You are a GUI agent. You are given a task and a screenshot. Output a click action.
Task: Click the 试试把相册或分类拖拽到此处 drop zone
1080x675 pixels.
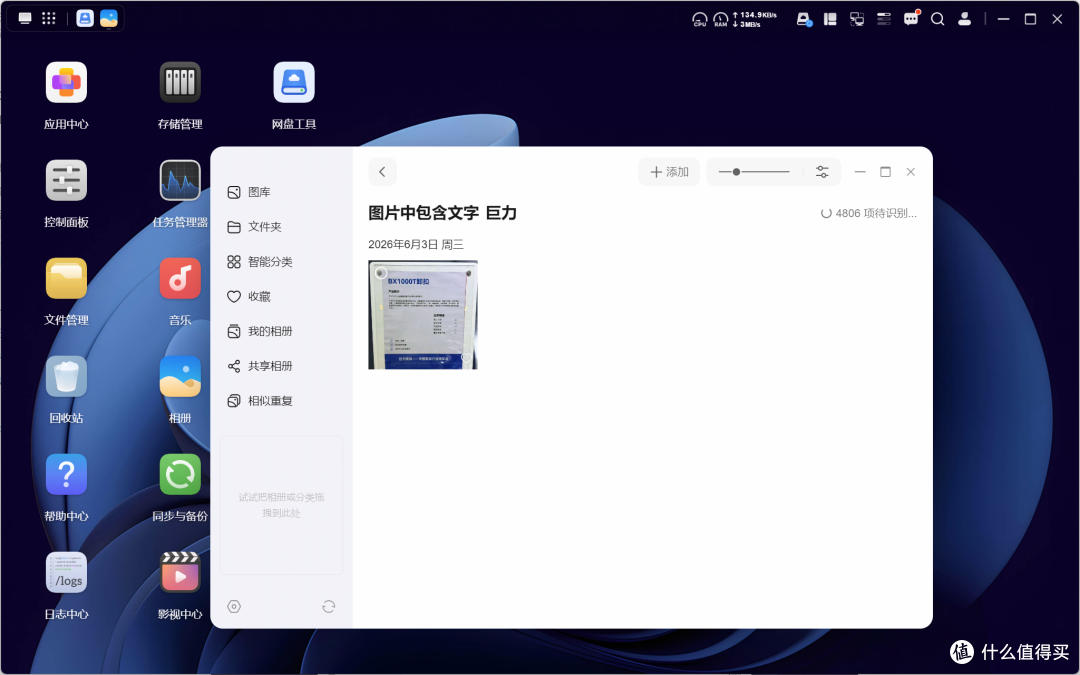(281, 505)
